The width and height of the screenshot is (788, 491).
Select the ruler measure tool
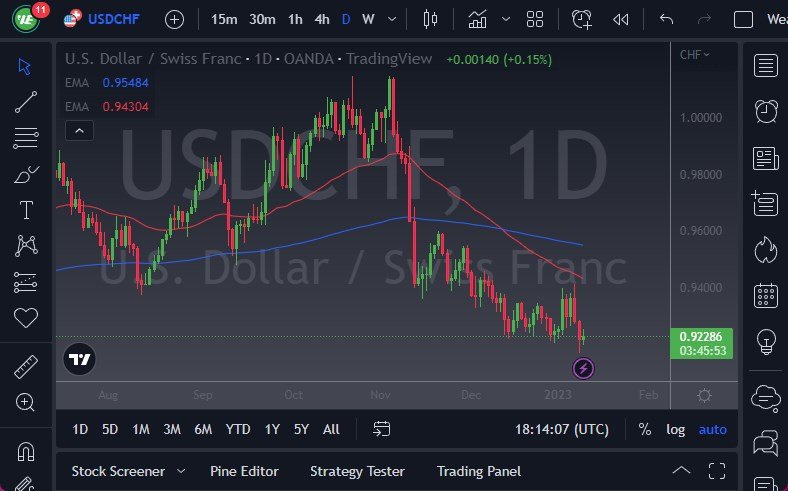(x=26, y=366)
